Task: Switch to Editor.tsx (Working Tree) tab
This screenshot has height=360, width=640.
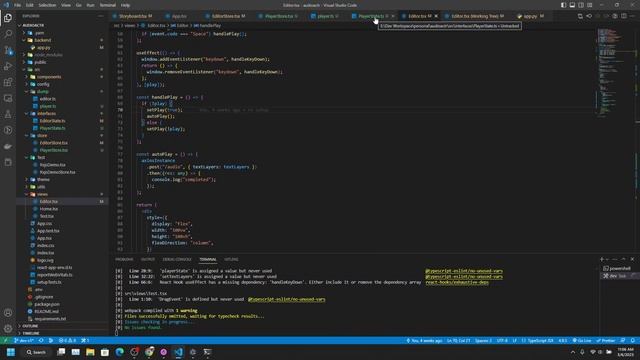Action: (x=475, y=16)
